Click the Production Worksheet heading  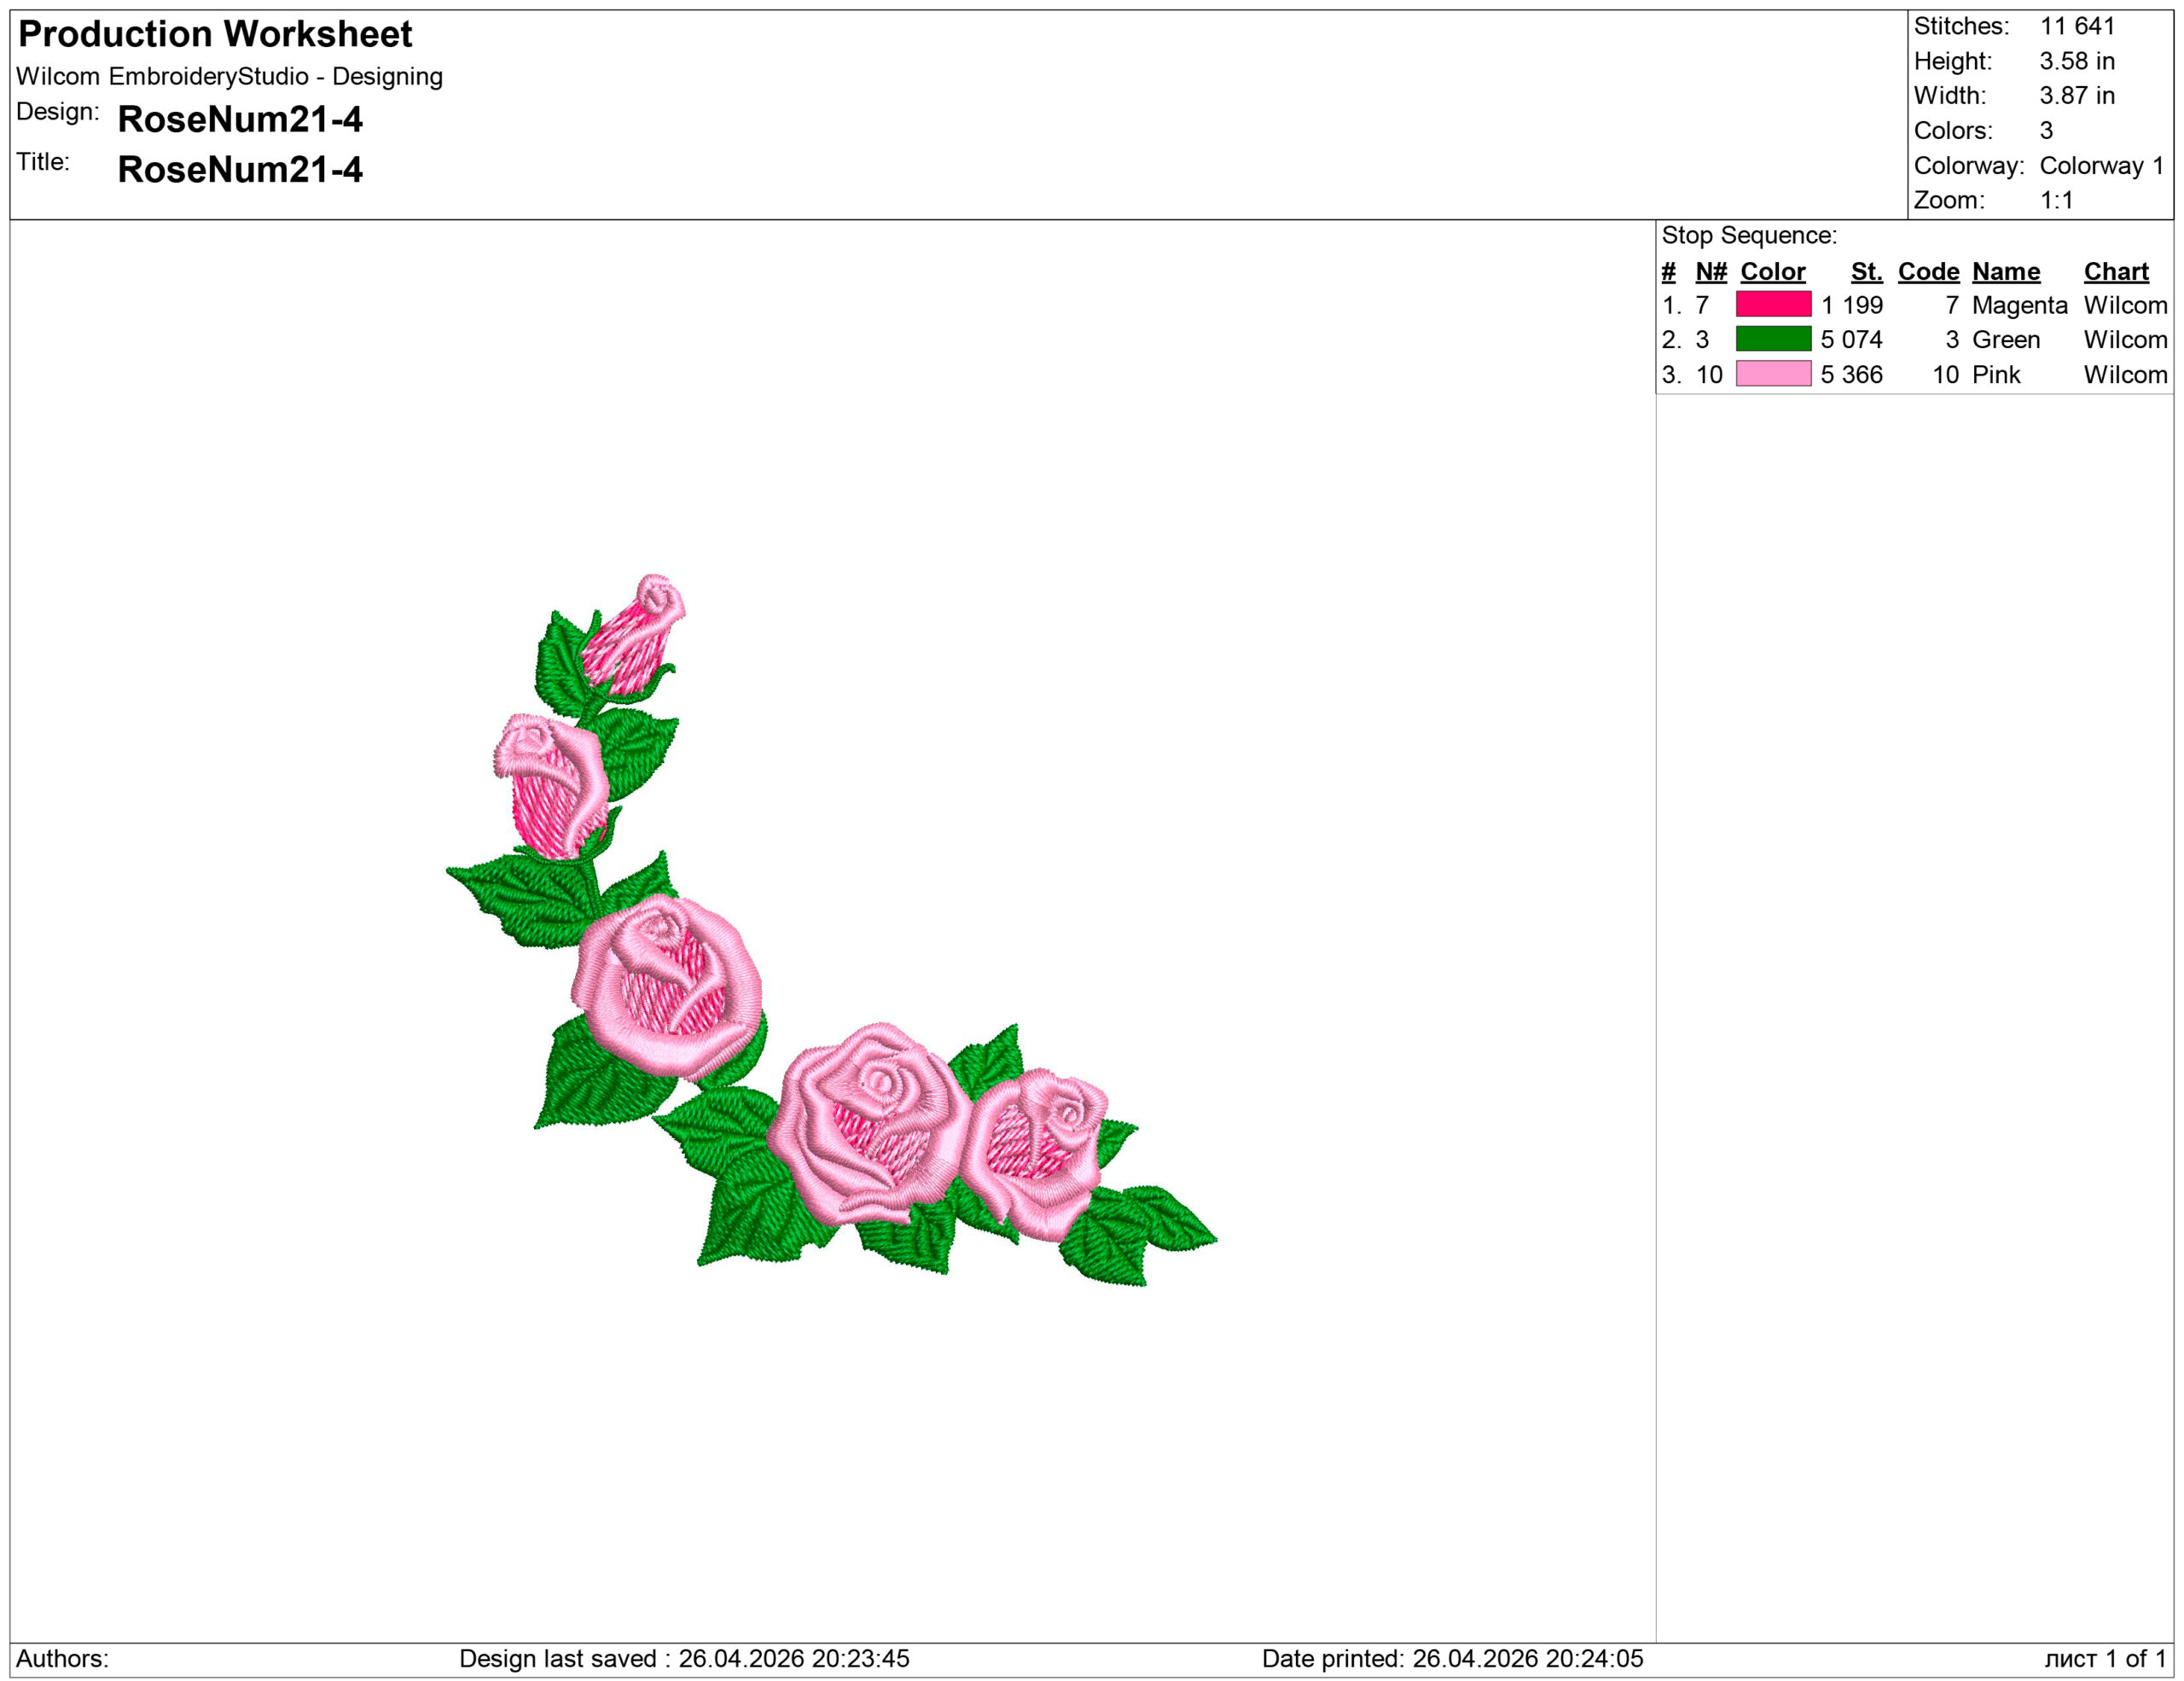click(215, 34)
